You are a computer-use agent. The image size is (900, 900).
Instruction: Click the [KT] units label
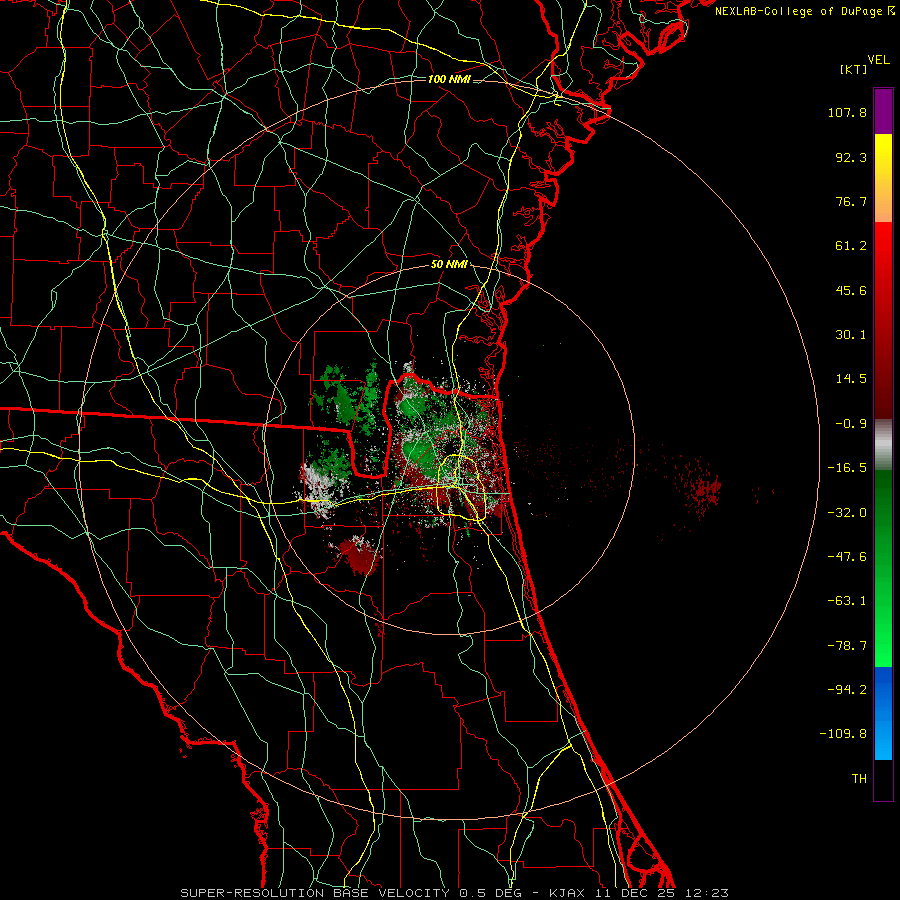853,69
